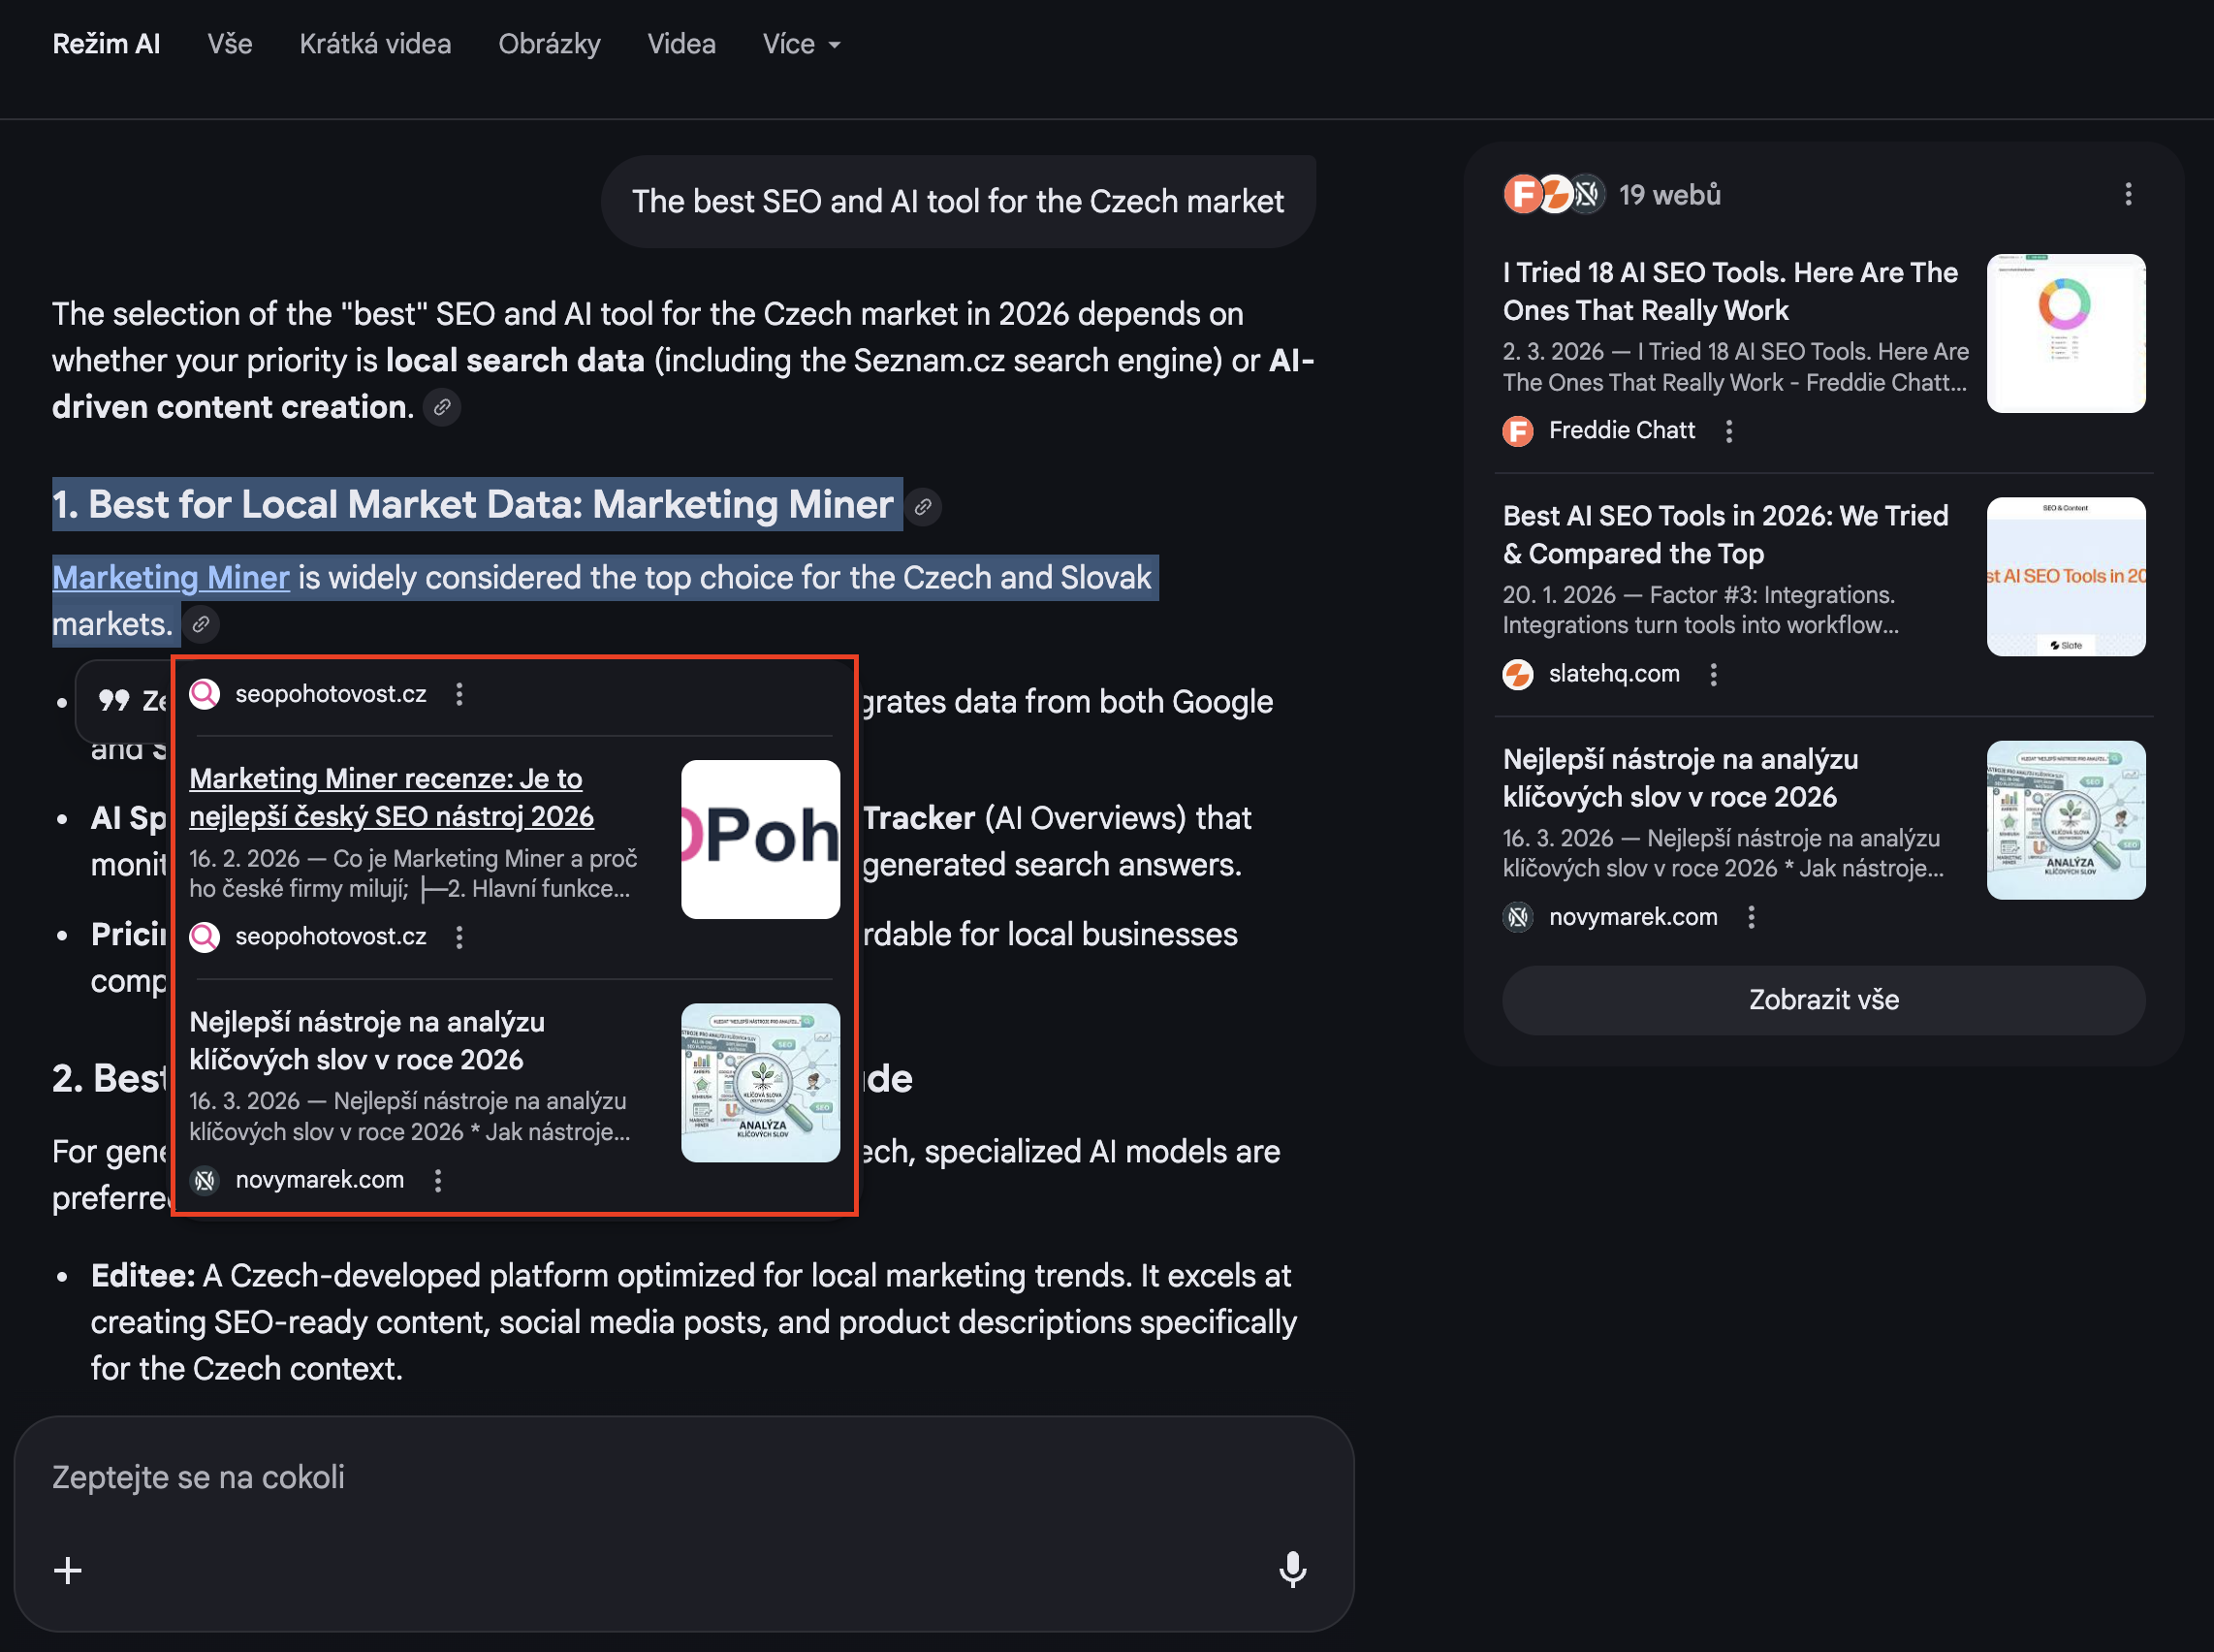2214x1652 pixels.
Task: Click the Freddie Chatt article thumbnail
Action: 2065,334
